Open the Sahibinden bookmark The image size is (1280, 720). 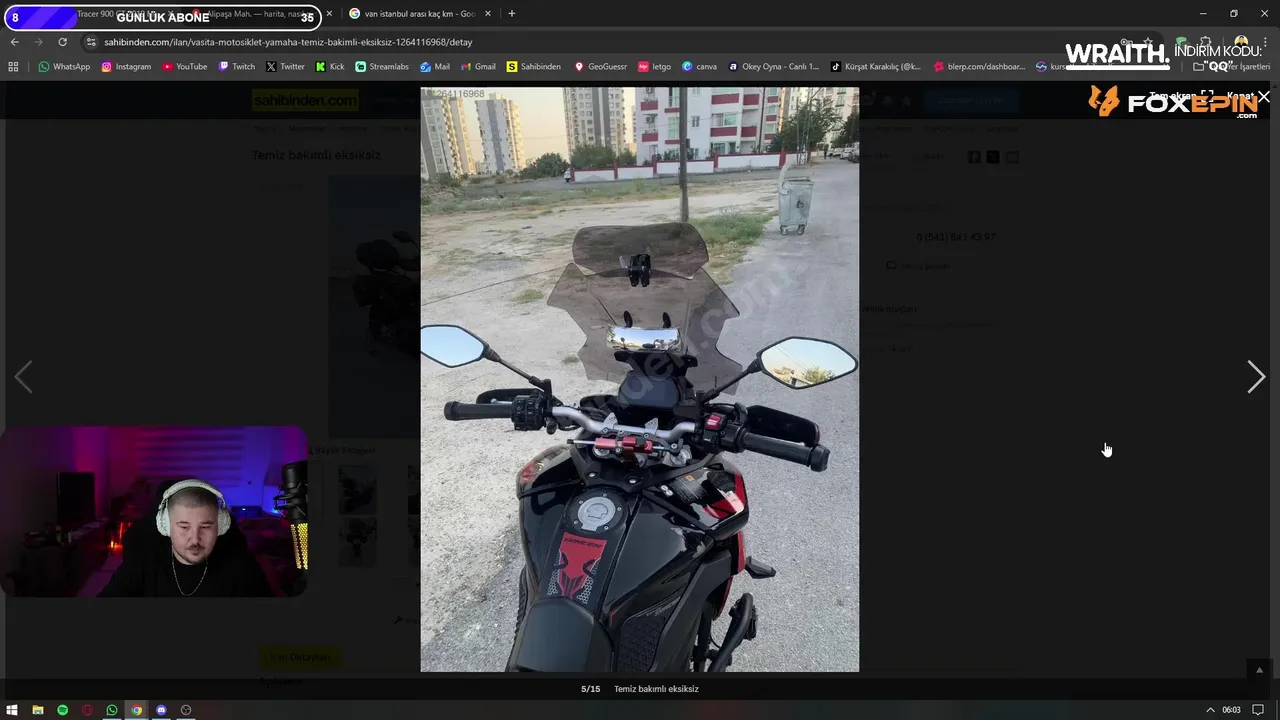(534, 67)
